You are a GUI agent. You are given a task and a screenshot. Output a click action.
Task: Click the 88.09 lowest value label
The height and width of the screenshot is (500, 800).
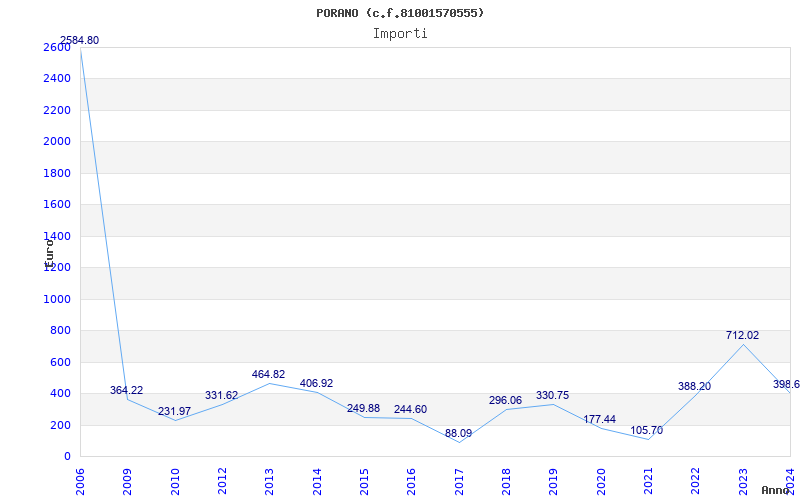458,434
